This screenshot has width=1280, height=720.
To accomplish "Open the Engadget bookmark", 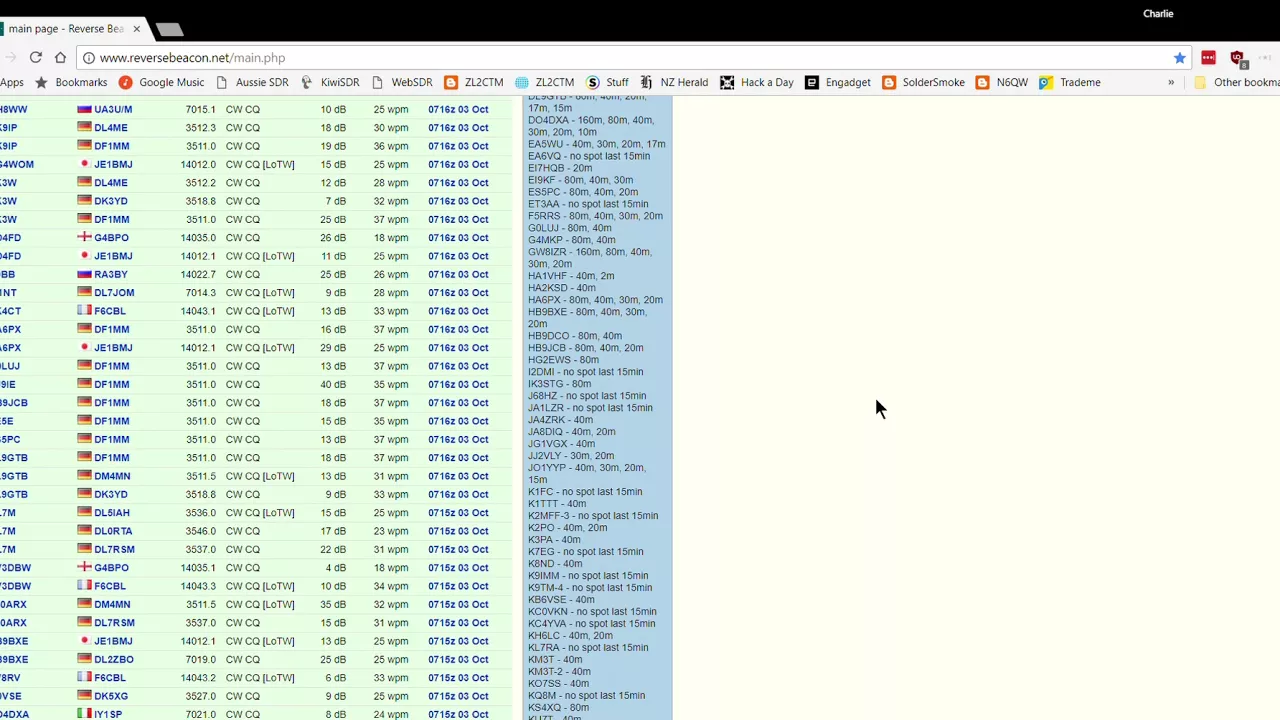I will [838, 82].
